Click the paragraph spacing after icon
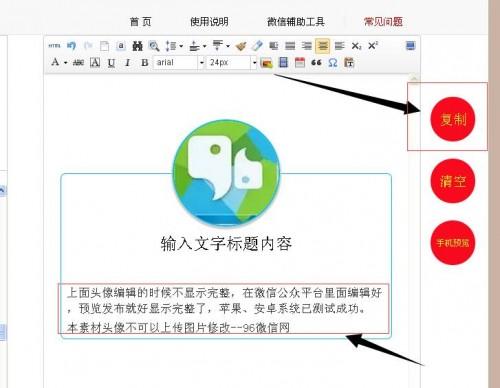Viewport: 500px width, 388px height. pyautogui.click(x=218, y=45)
